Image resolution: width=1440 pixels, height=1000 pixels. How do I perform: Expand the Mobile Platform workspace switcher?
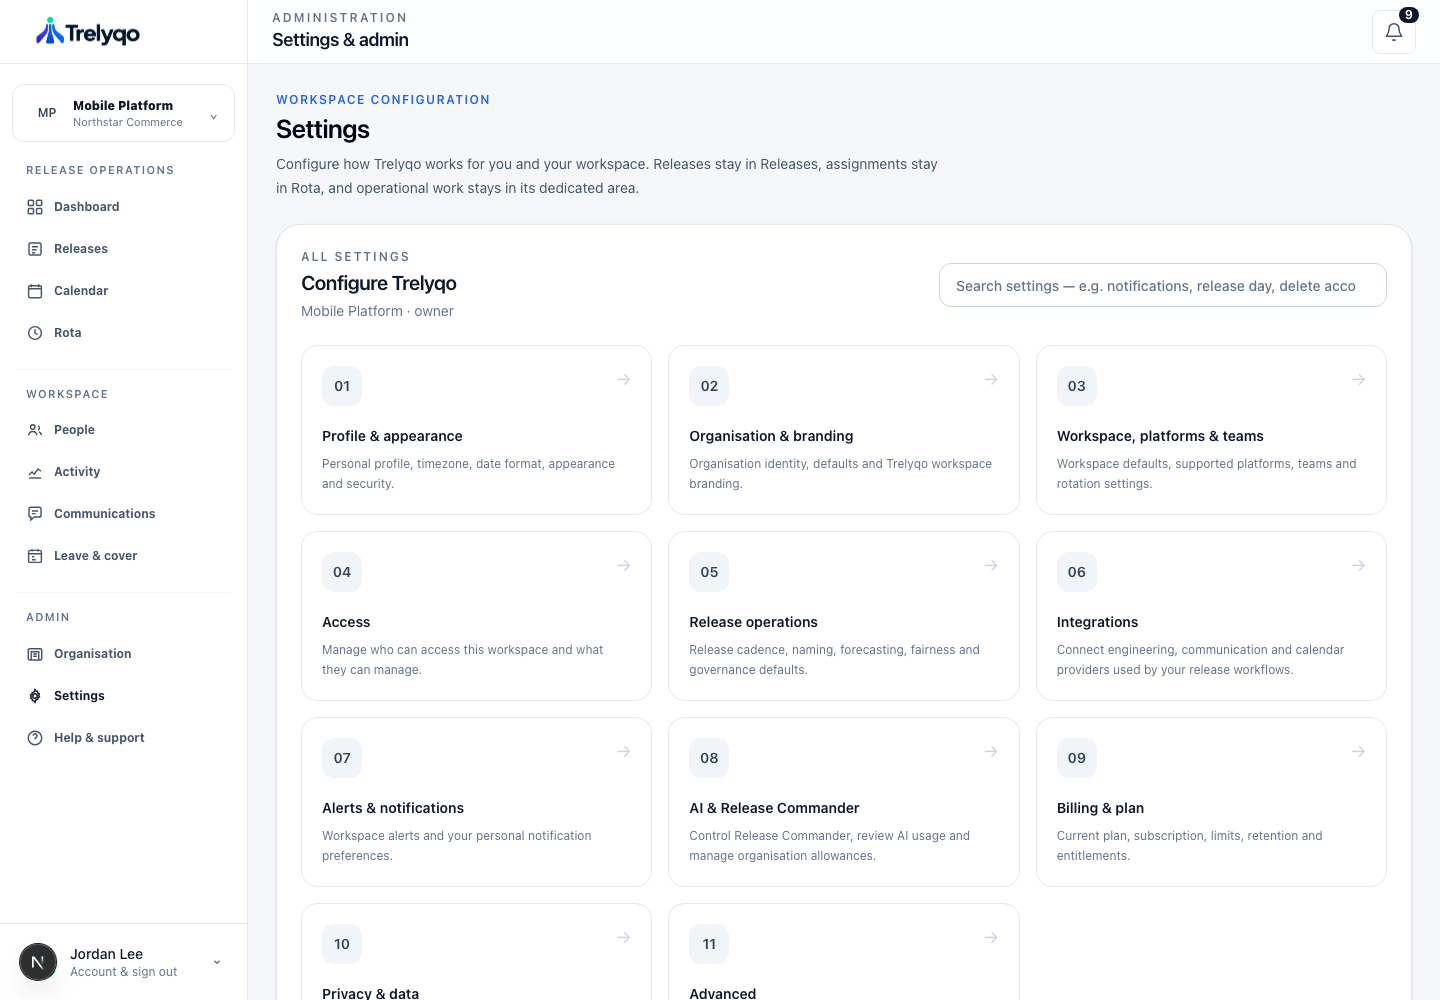click(123, 113)
